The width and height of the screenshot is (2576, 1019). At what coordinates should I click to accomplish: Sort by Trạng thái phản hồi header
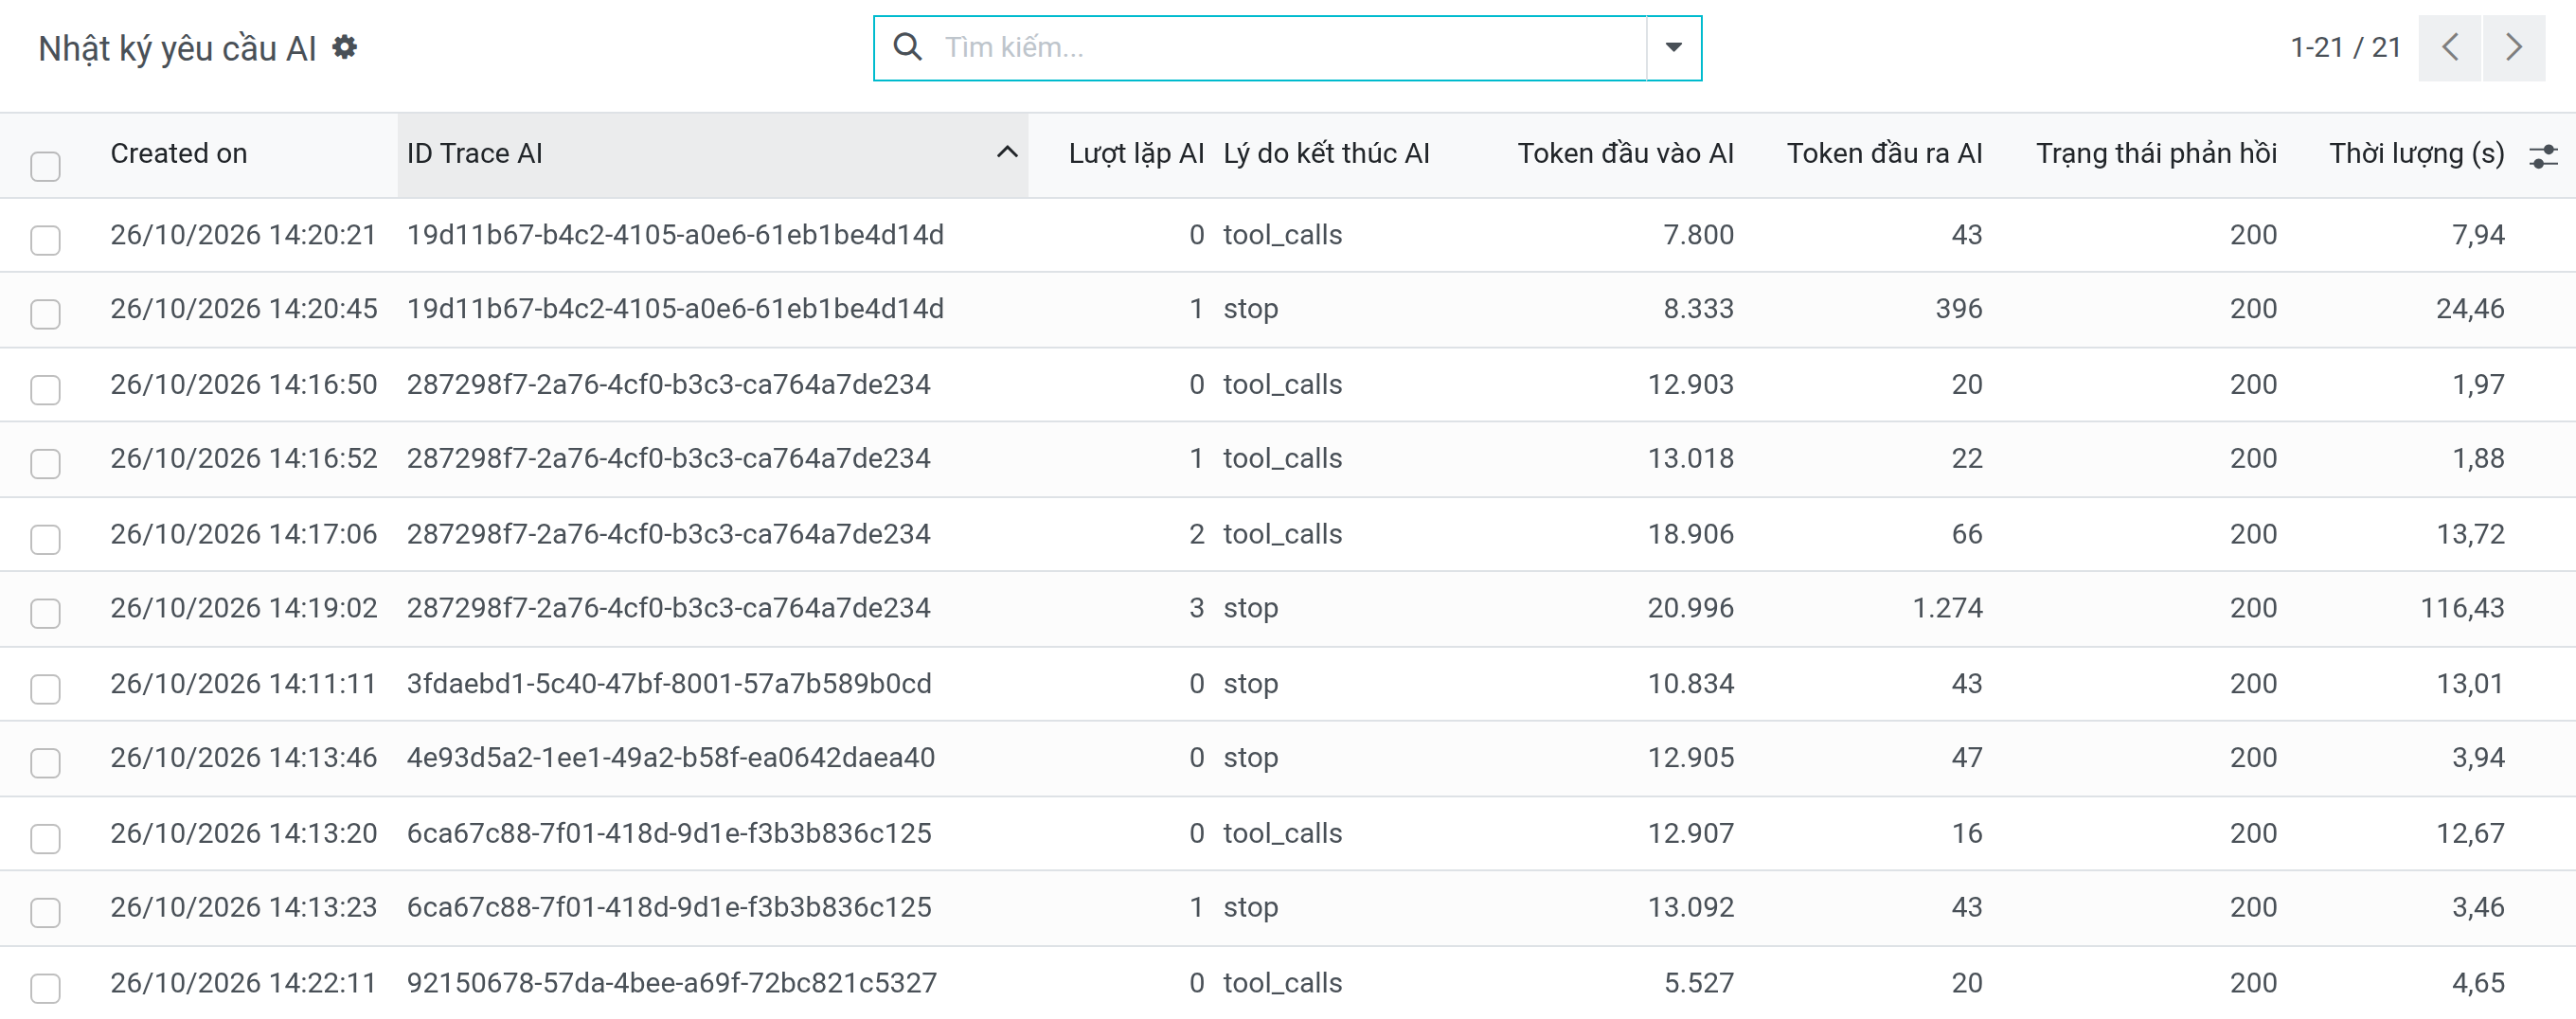2156,153
